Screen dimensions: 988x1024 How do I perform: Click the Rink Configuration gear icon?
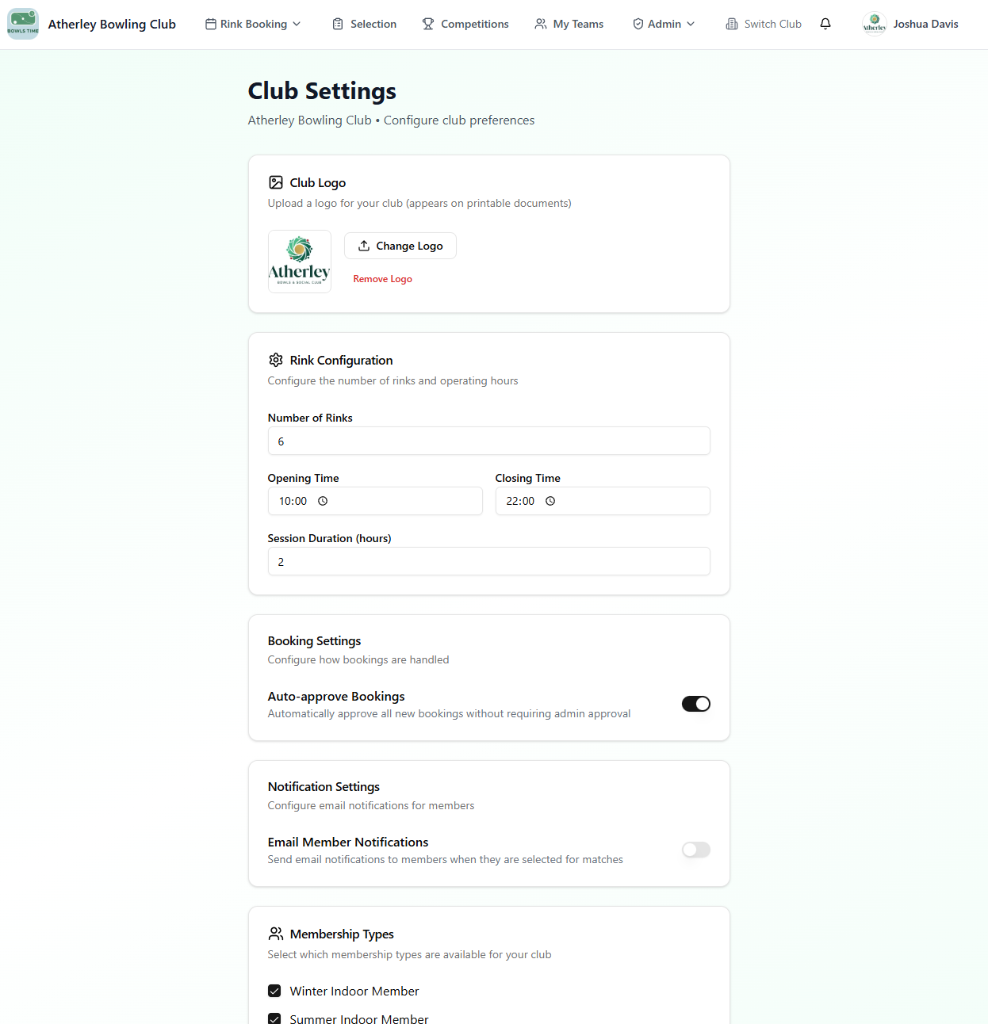point(276,360)
